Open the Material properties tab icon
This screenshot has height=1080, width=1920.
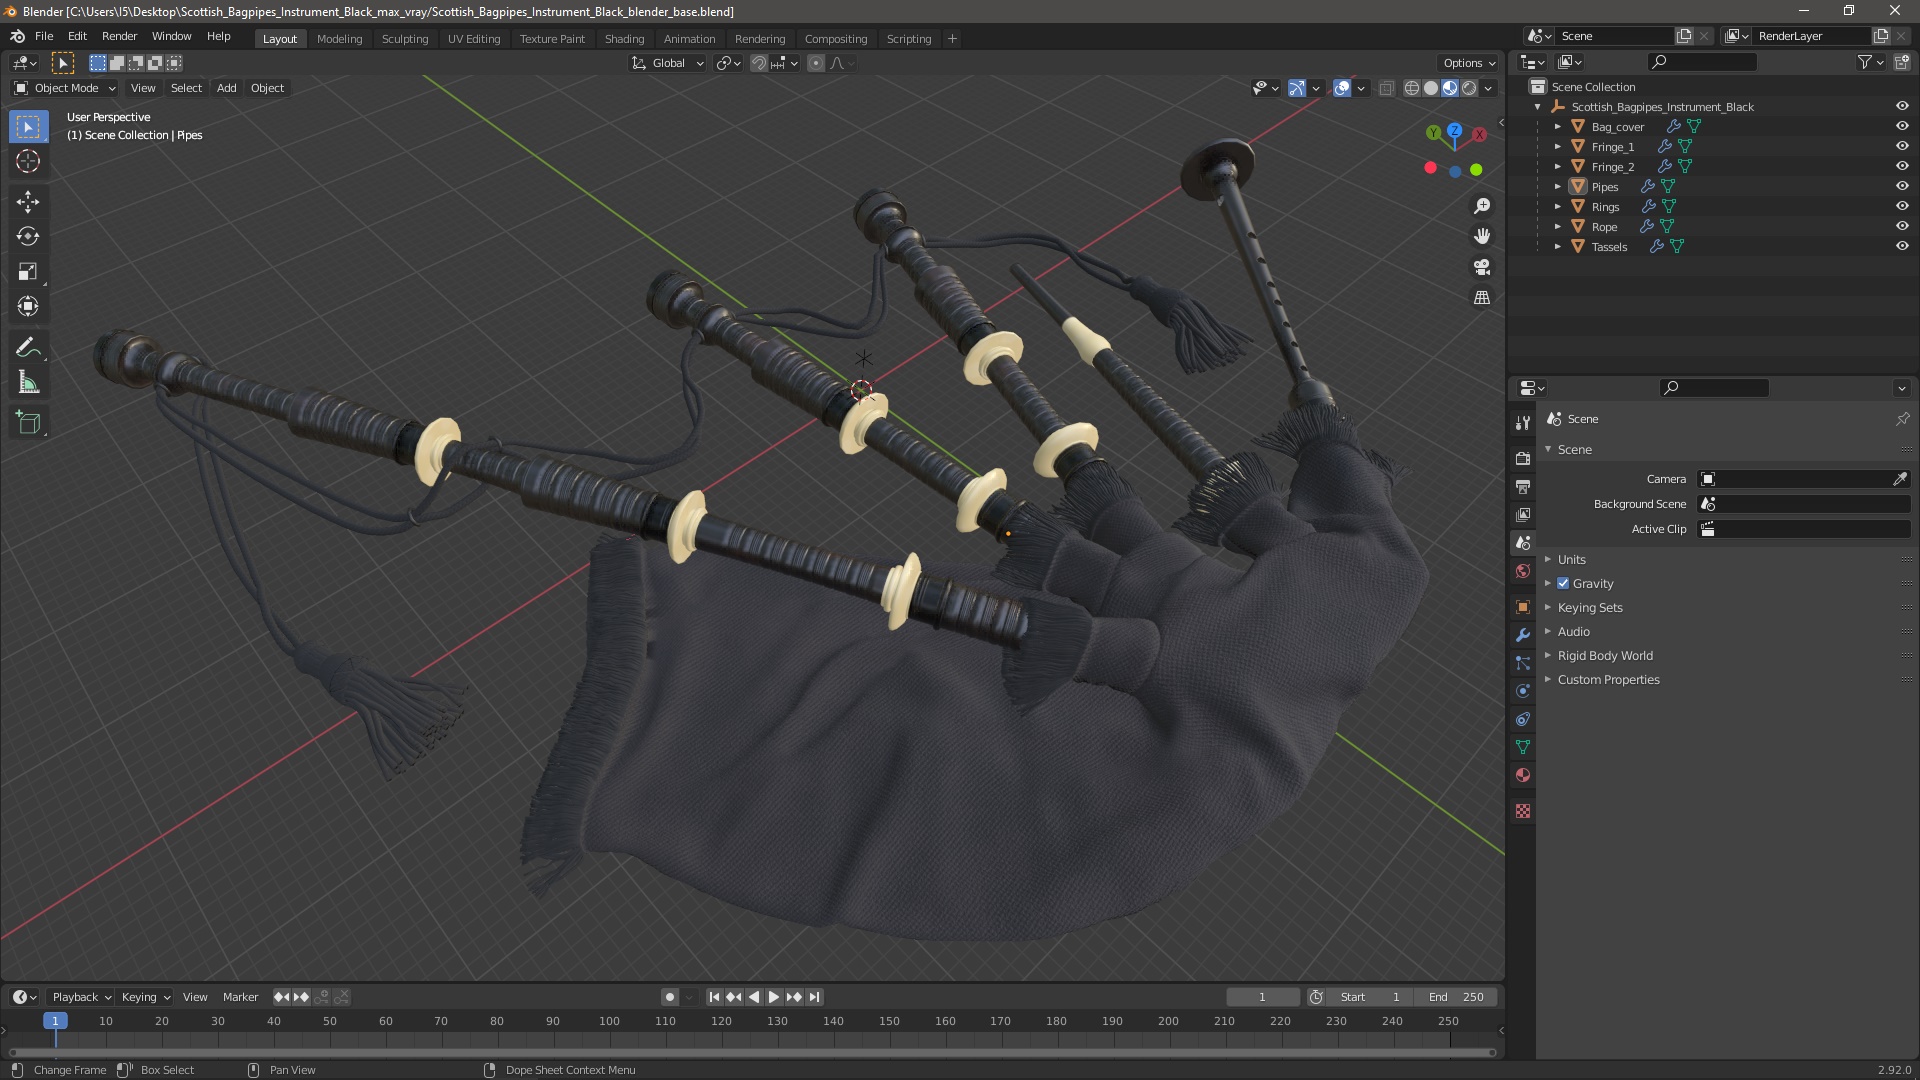pyautogui.click(x=1523, y=775)
